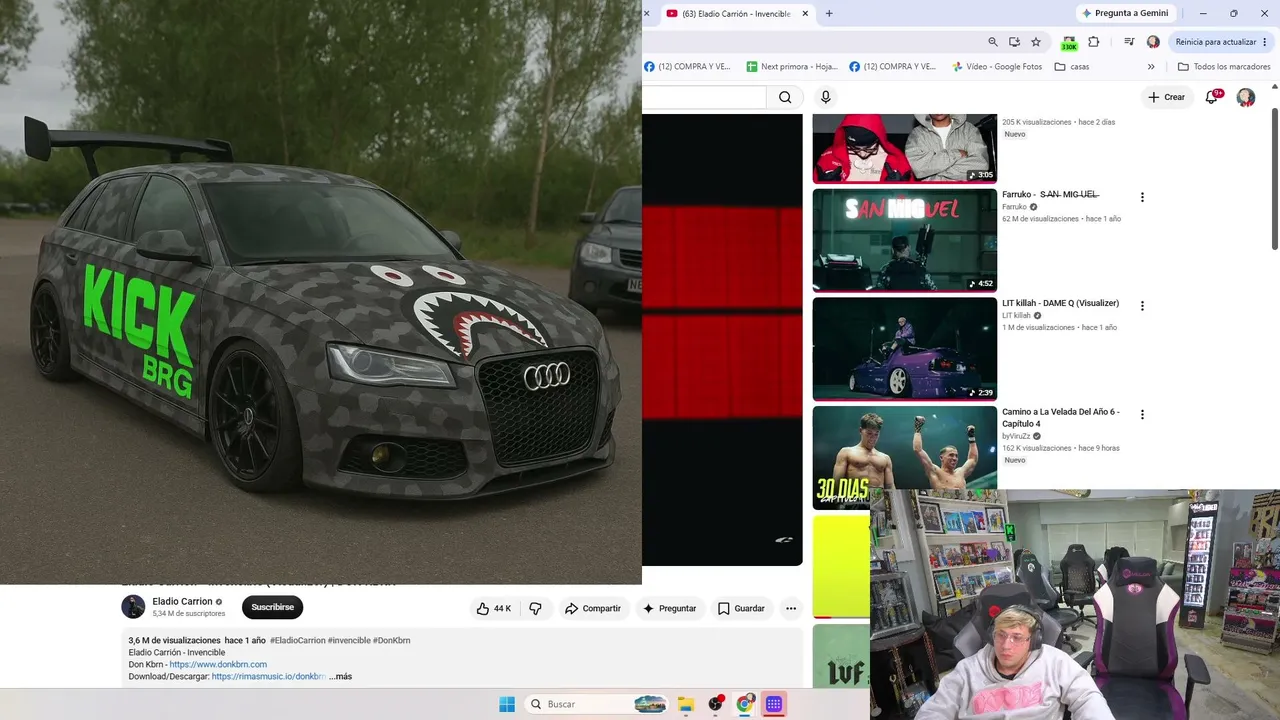This screenshot has height=720, width=1280.
Task: Dislike the video with thumbs down
Action: 535,608
